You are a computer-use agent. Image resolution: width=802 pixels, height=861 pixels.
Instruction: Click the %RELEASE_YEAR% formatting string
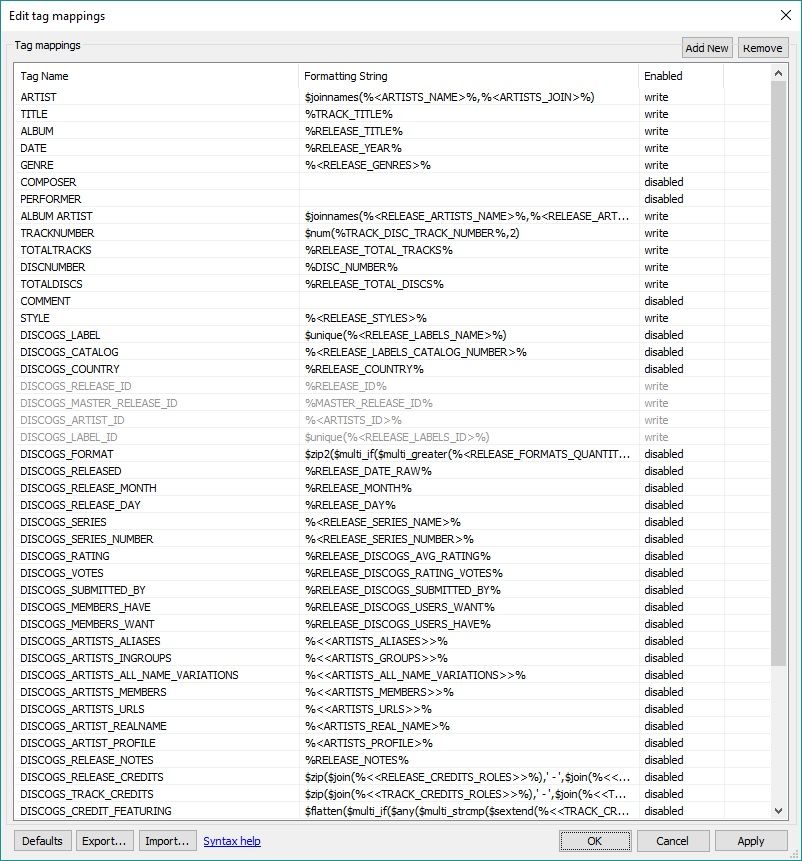(353, 148)
